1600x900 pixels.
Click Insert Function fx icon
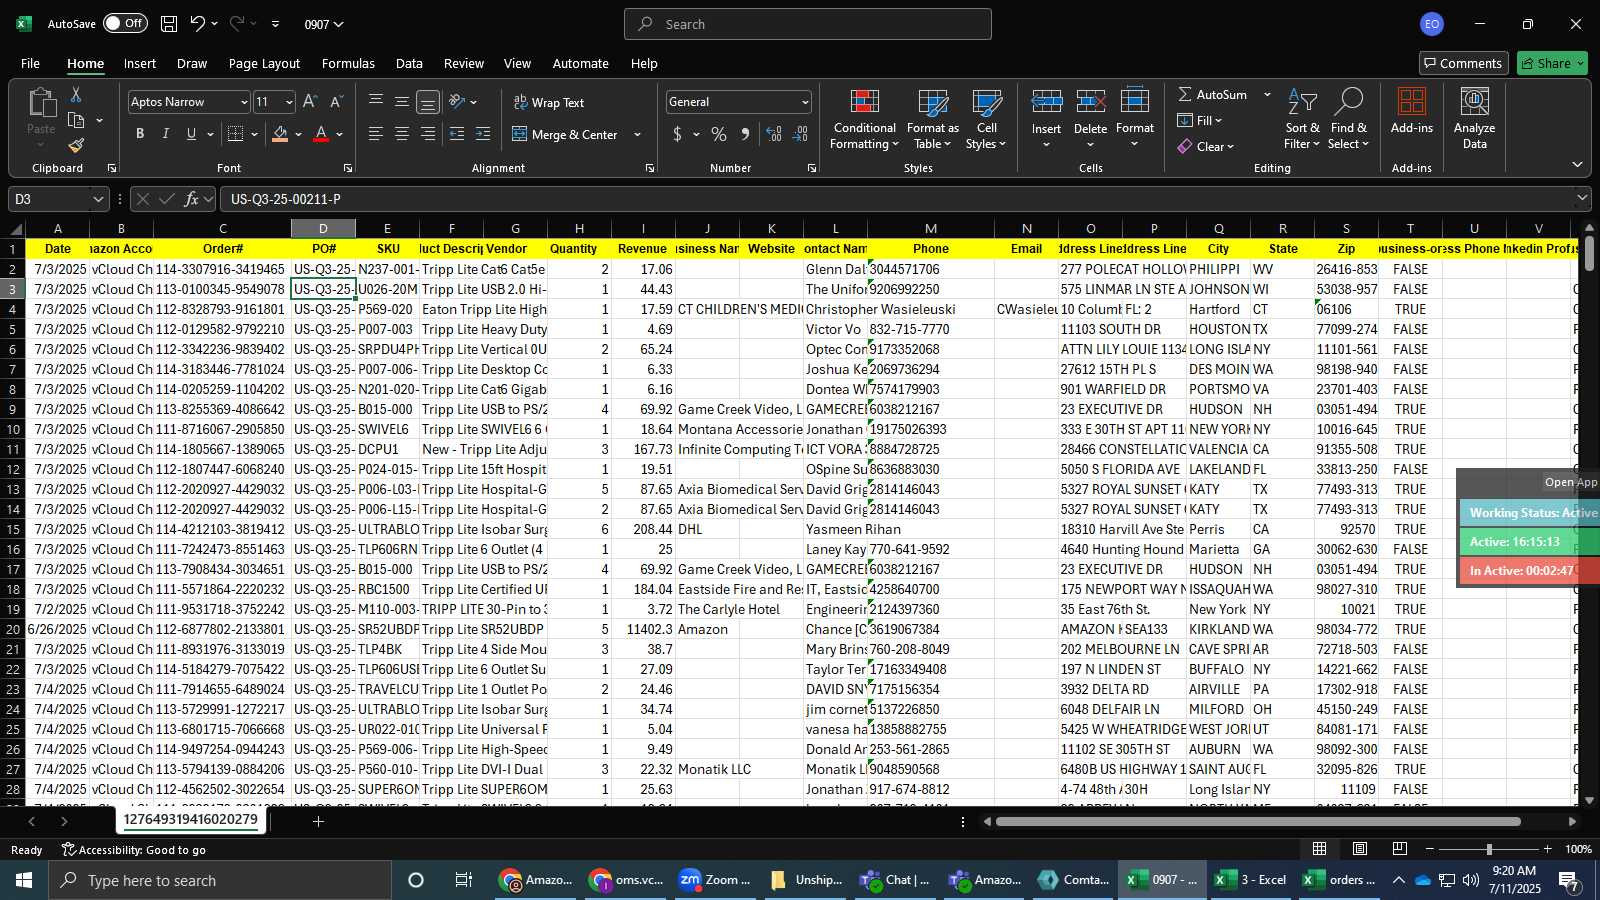pos(191,199)
